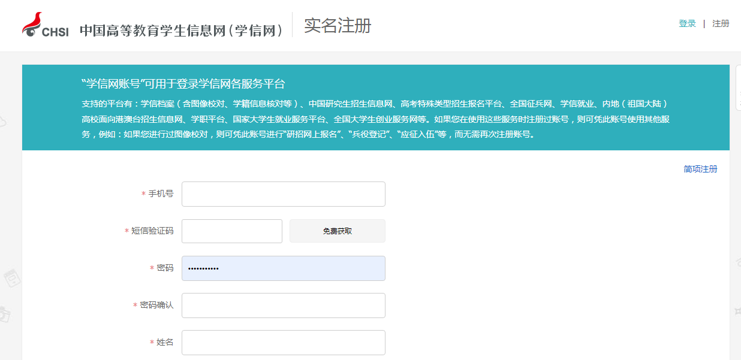This screenshot has height=360, width=741.
Task: Click the 密码确认 field label
Action: click(x=156, y=305)
